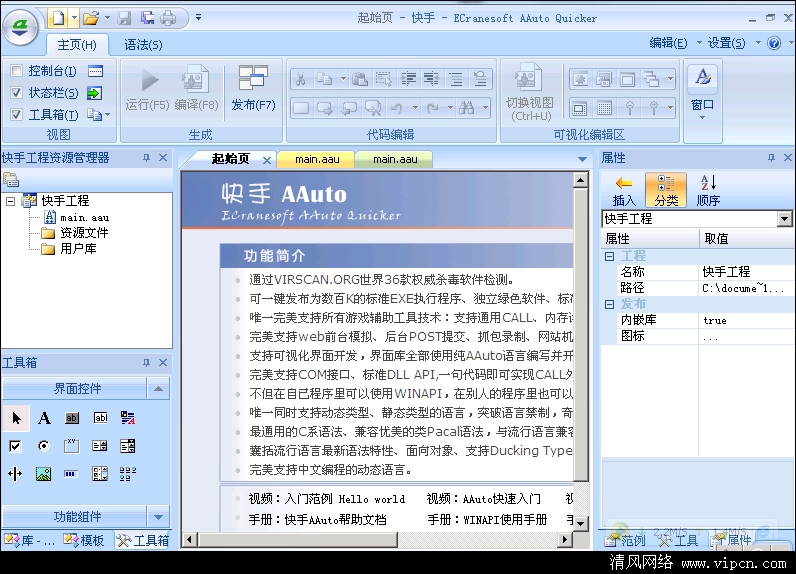Switch to the 范例 bottom tab
The height and width of the screenshot is (574, 796).
pos(625,541)
